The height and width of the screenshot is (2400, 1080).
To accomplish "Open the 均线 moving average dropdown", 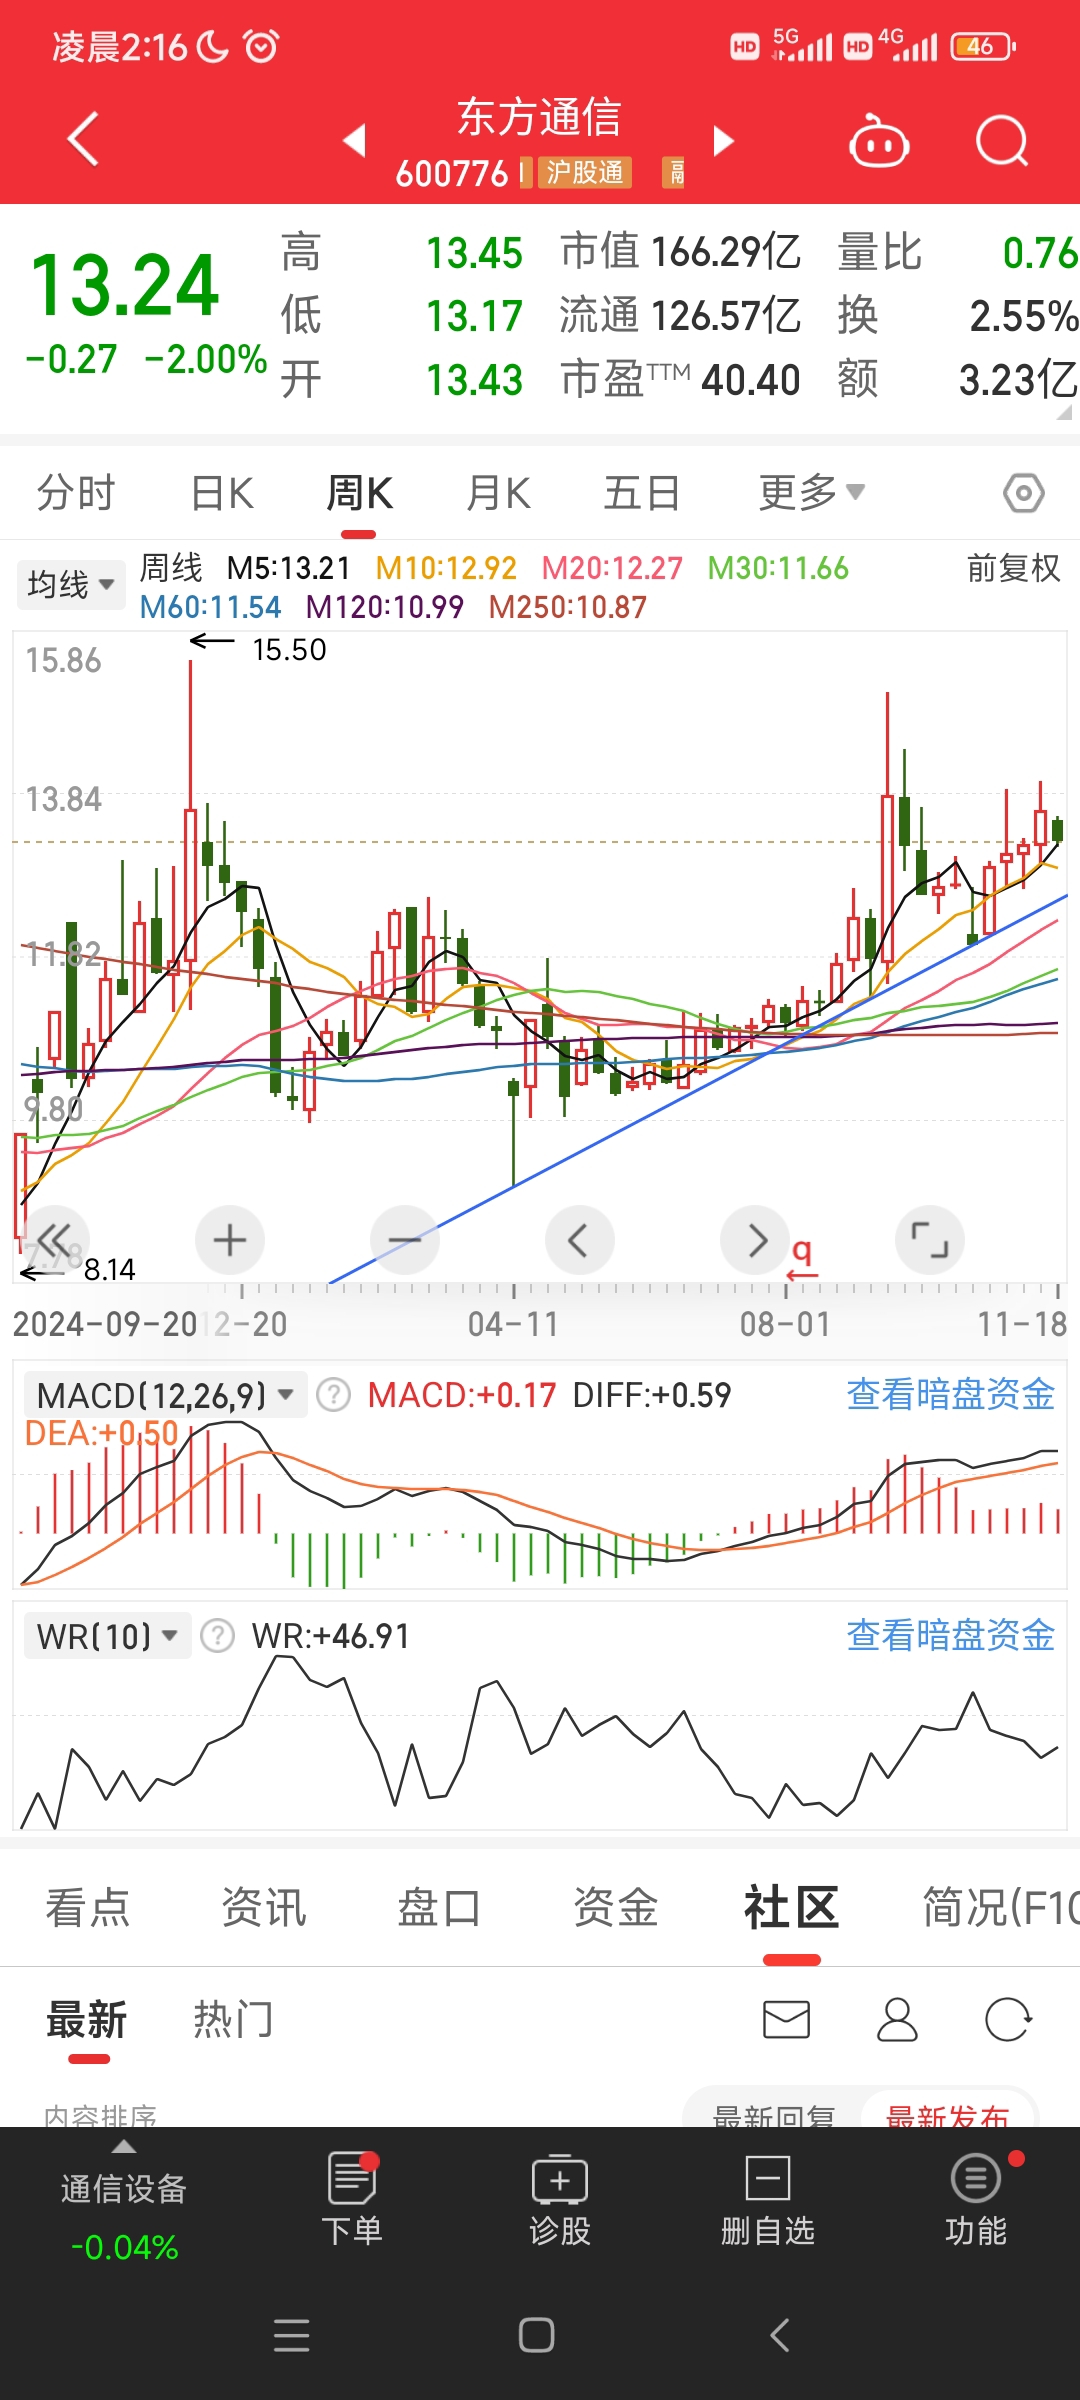I will (x=71, y=584).
